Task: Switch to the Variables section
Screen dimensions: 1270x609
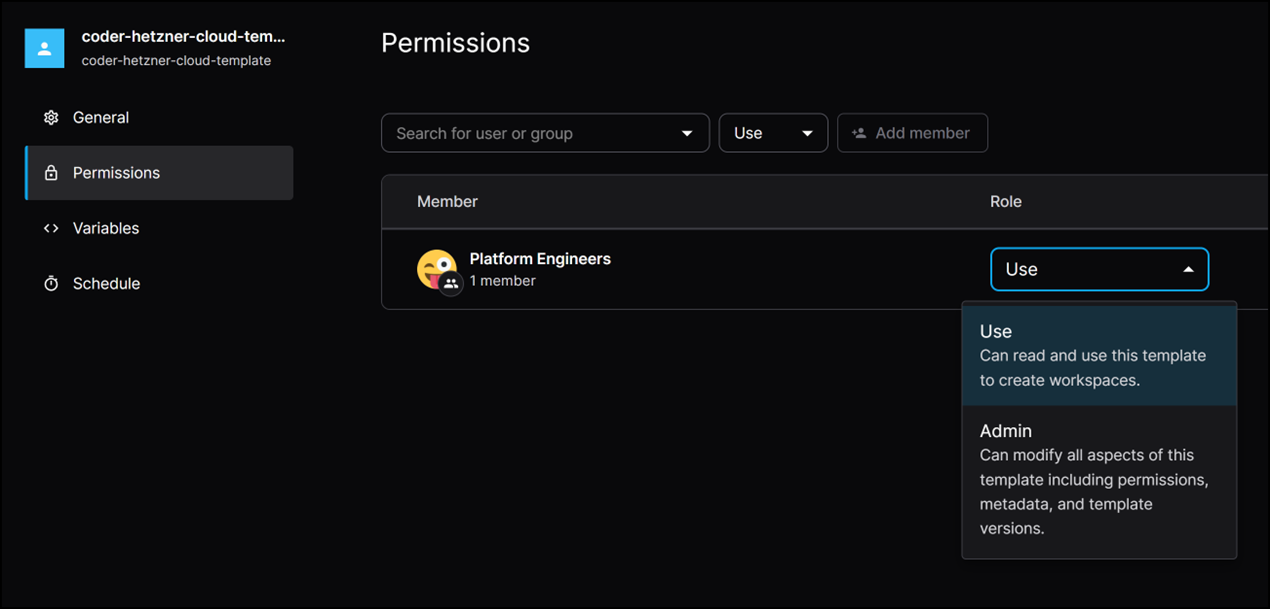Action: click(x=105, y=228)
